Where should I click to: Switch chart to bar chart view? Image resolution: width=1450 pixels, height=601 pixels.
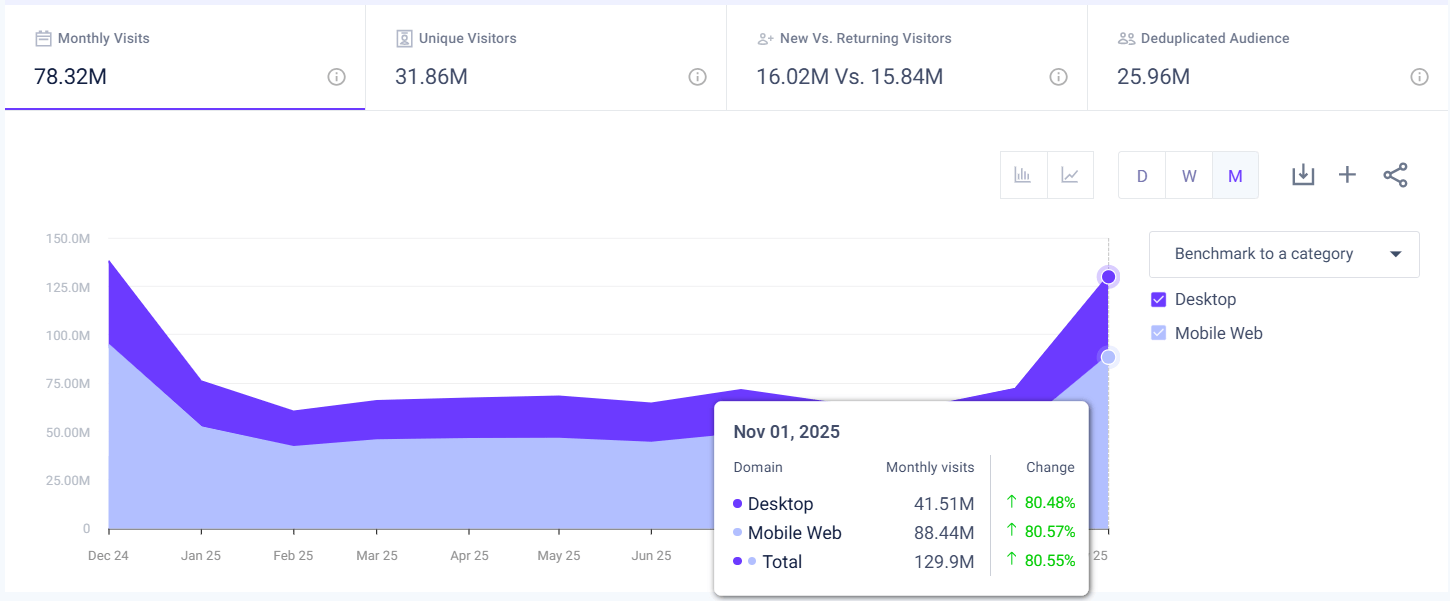coord(1023,174)
